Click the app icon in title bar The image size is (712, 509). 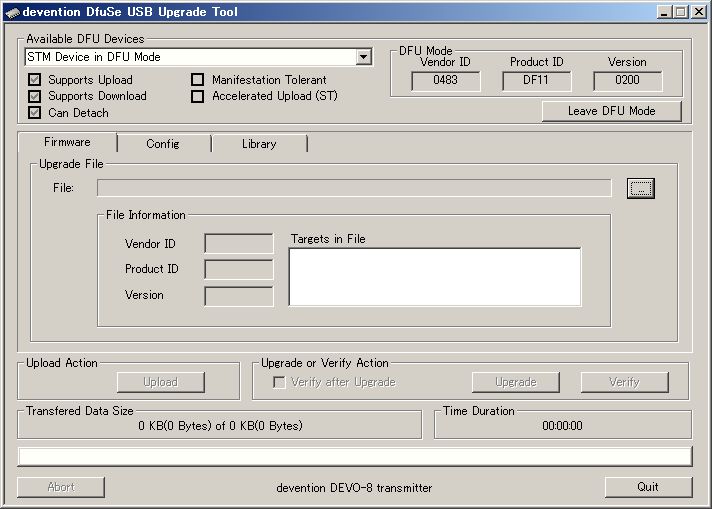coord(13,12)
